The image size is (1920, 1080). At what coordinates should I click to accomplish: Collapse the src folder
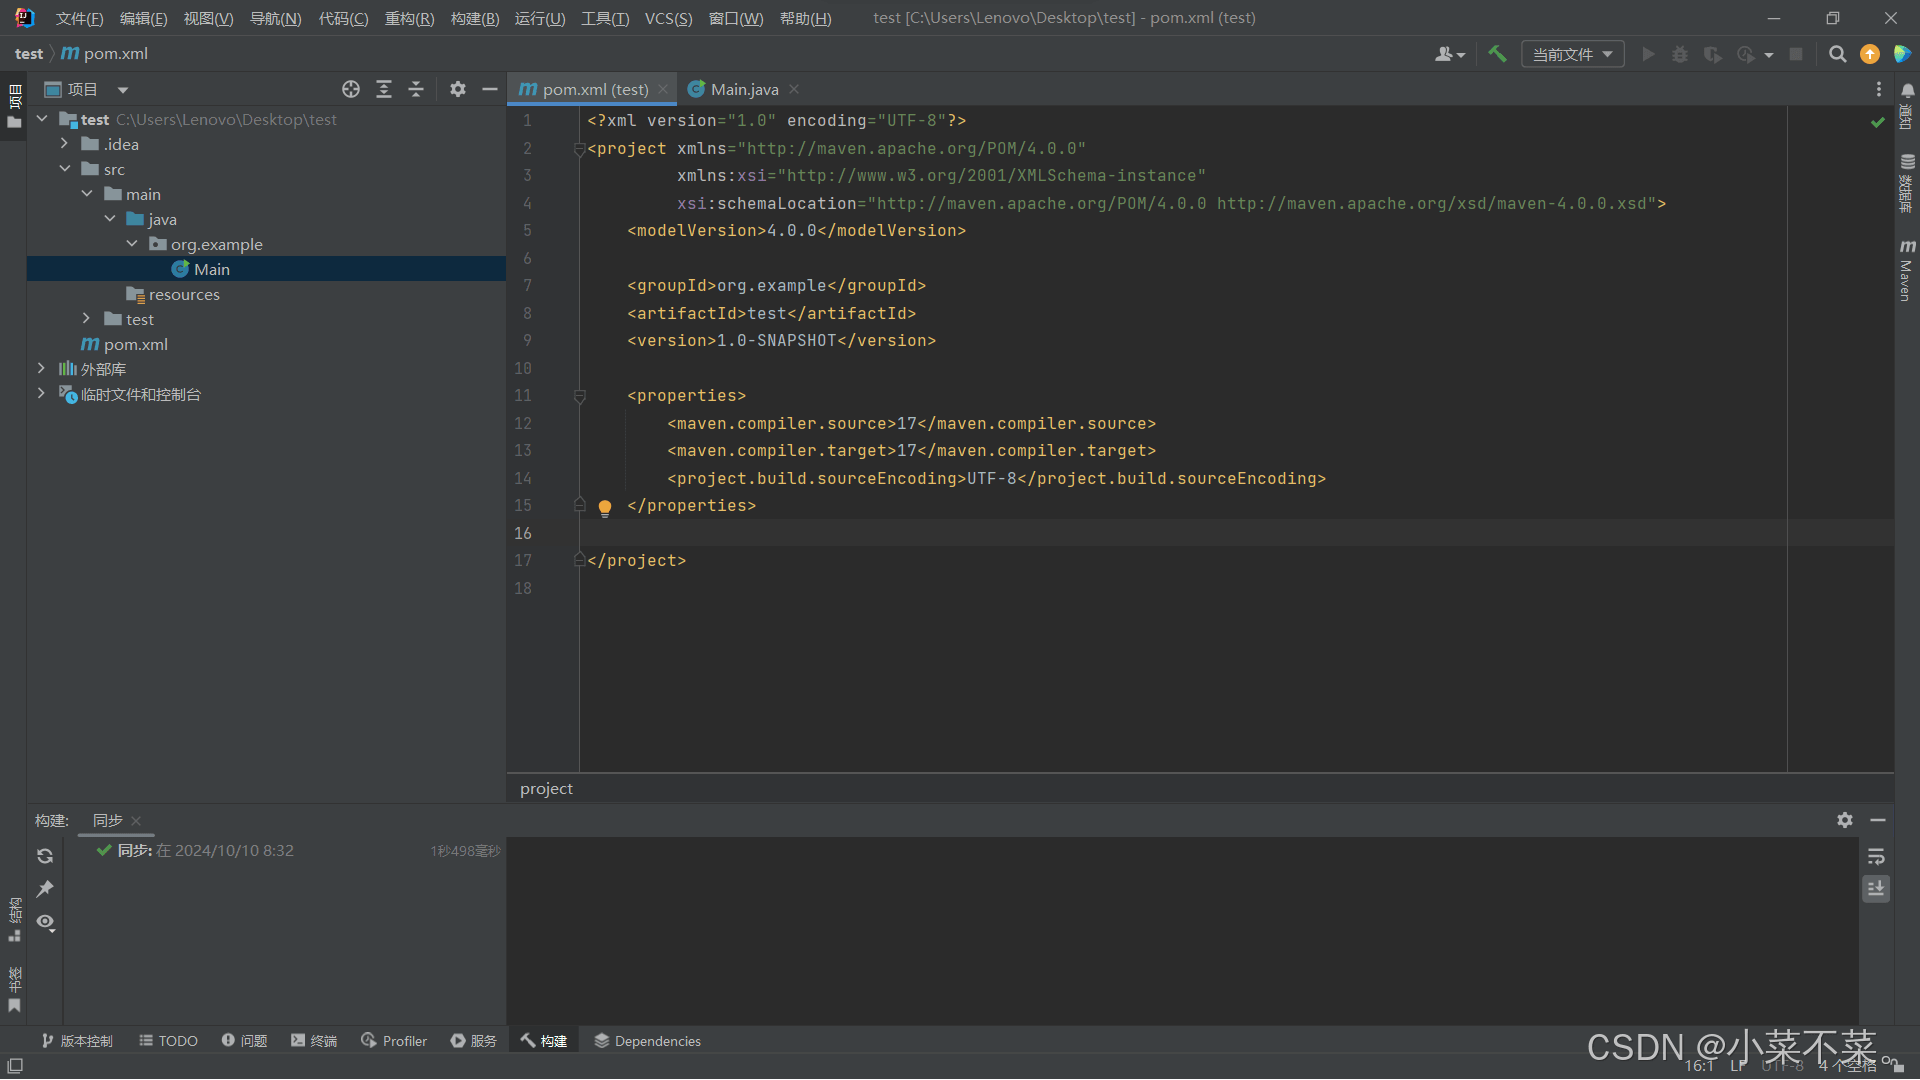point(64,169)
